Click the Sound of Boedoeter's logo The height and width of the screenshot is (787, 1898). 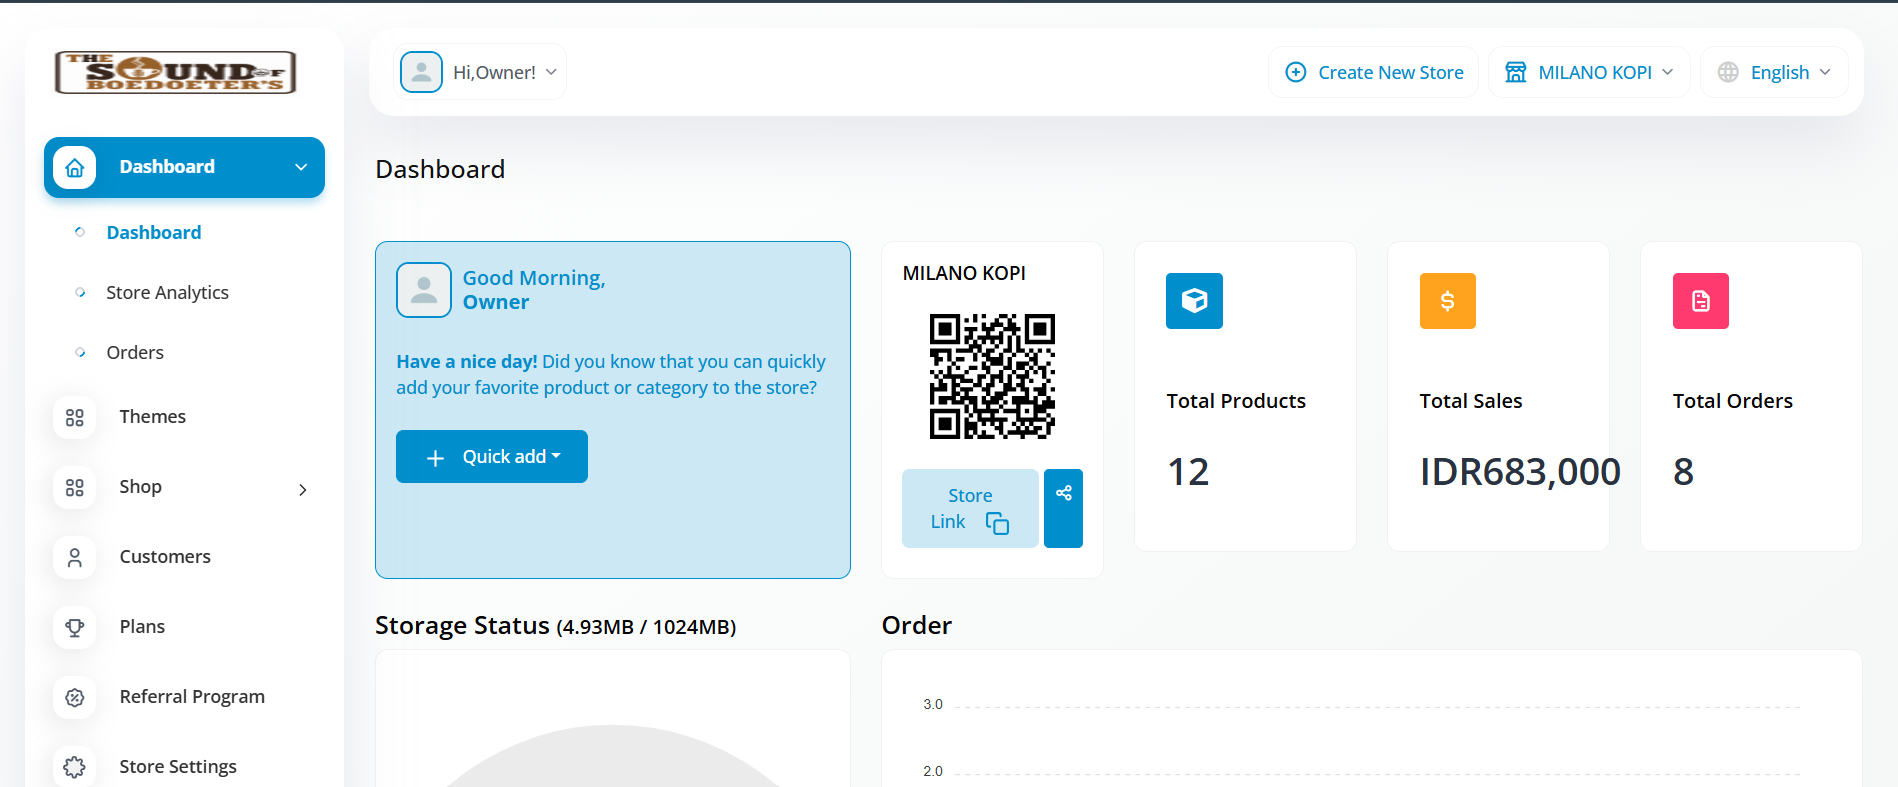[x=176, y=72]
